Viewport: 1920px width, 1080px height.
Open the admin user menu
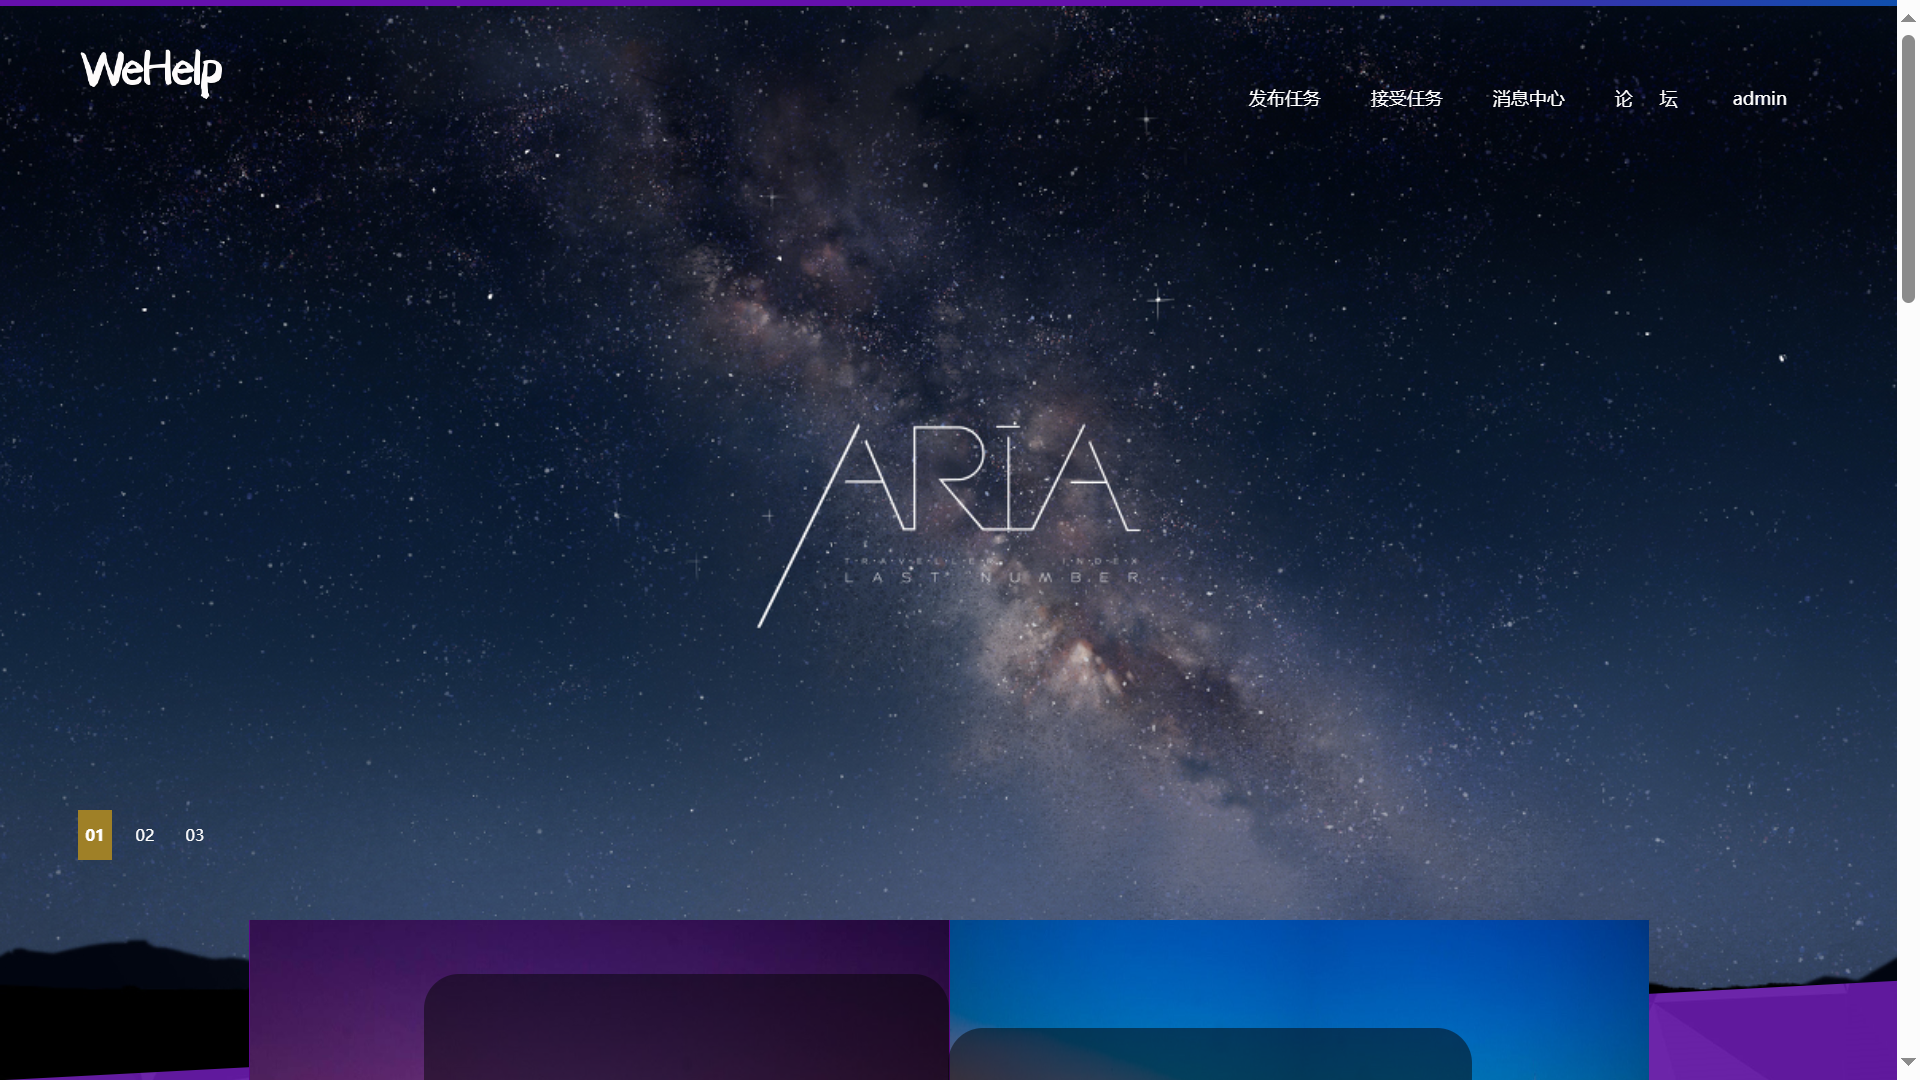(1759, 98)
